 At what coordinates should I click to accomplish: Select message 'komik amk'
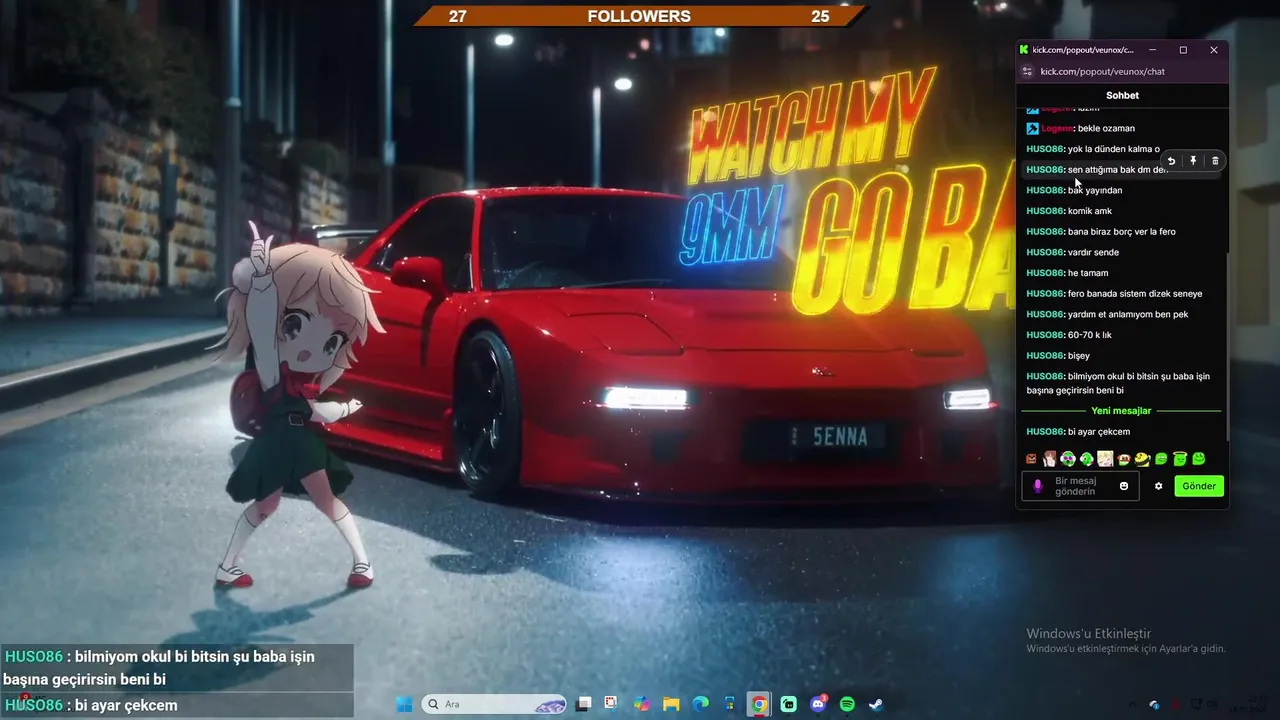[1090, 211]
